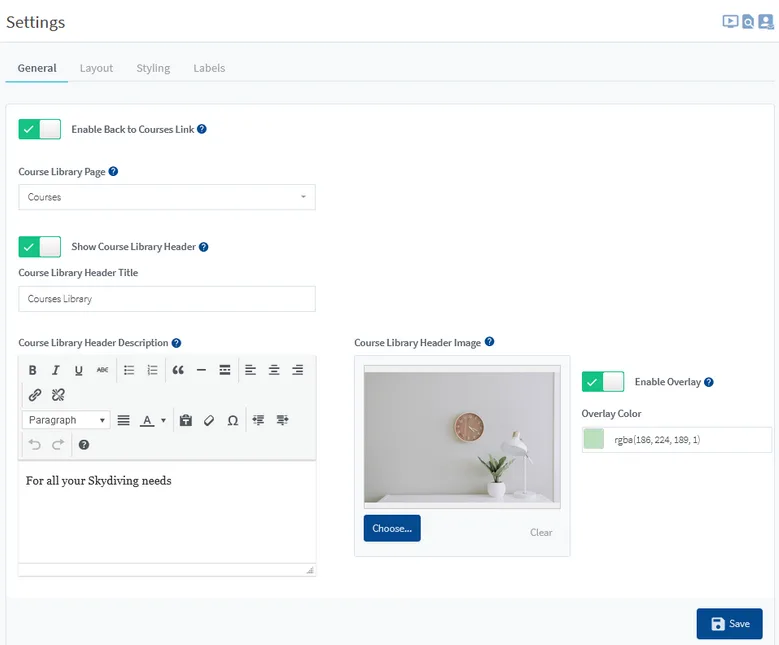Insert link with chain icon
779x645 pixels.
click(35, 395)
